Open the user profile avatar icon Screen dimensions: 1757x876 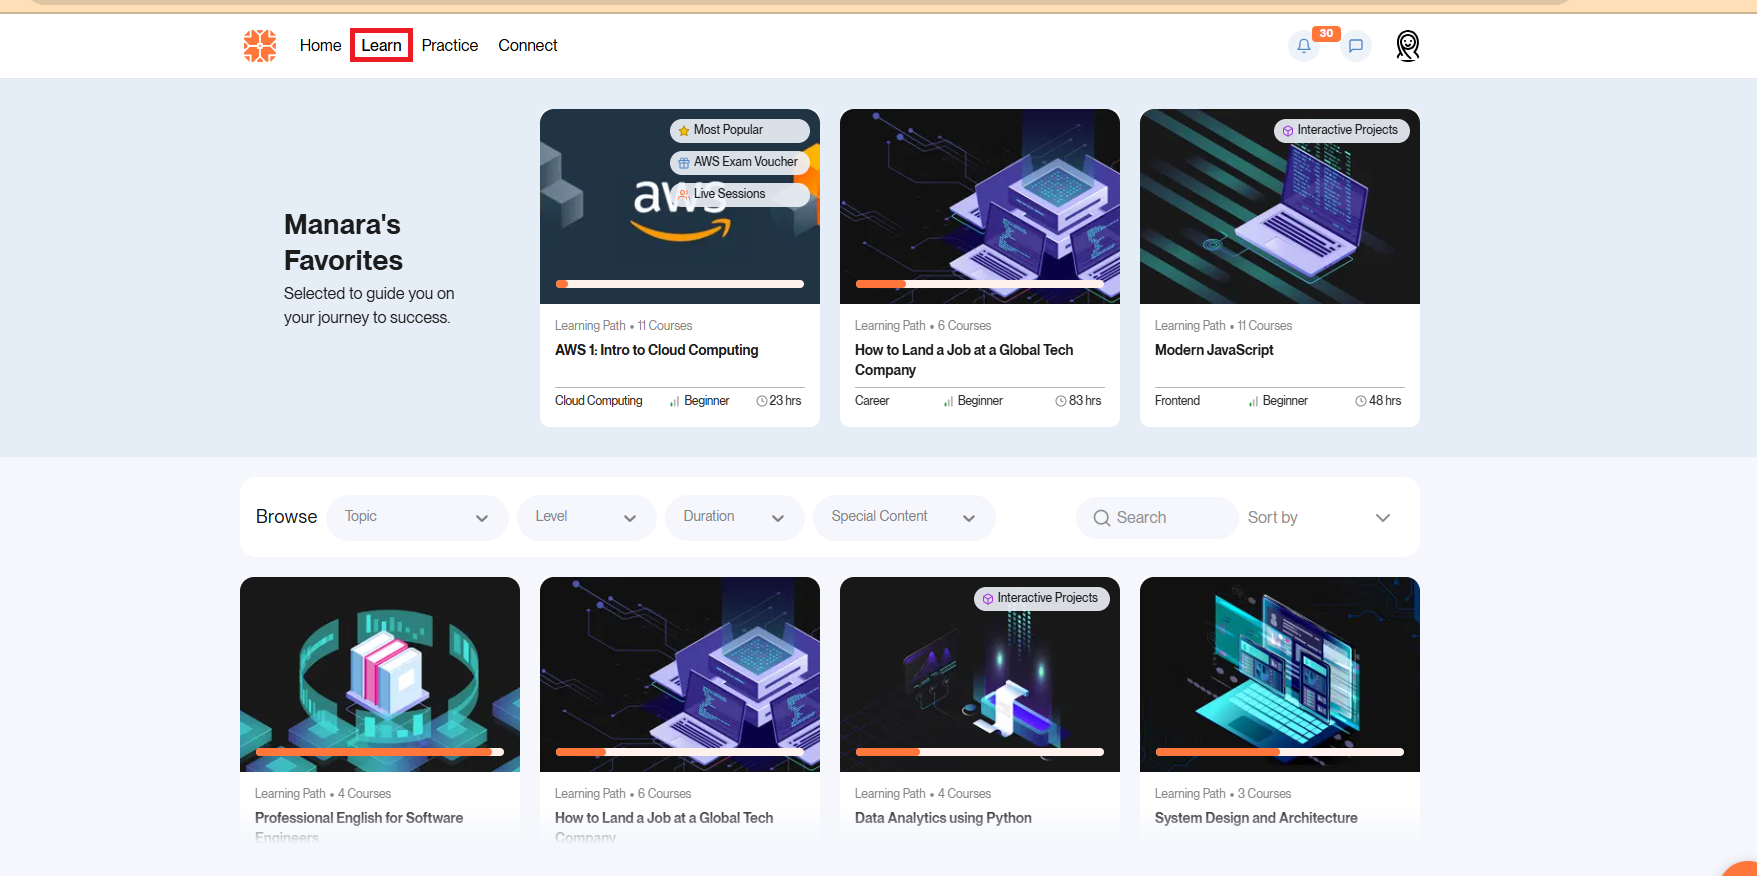click(1407, 45)
